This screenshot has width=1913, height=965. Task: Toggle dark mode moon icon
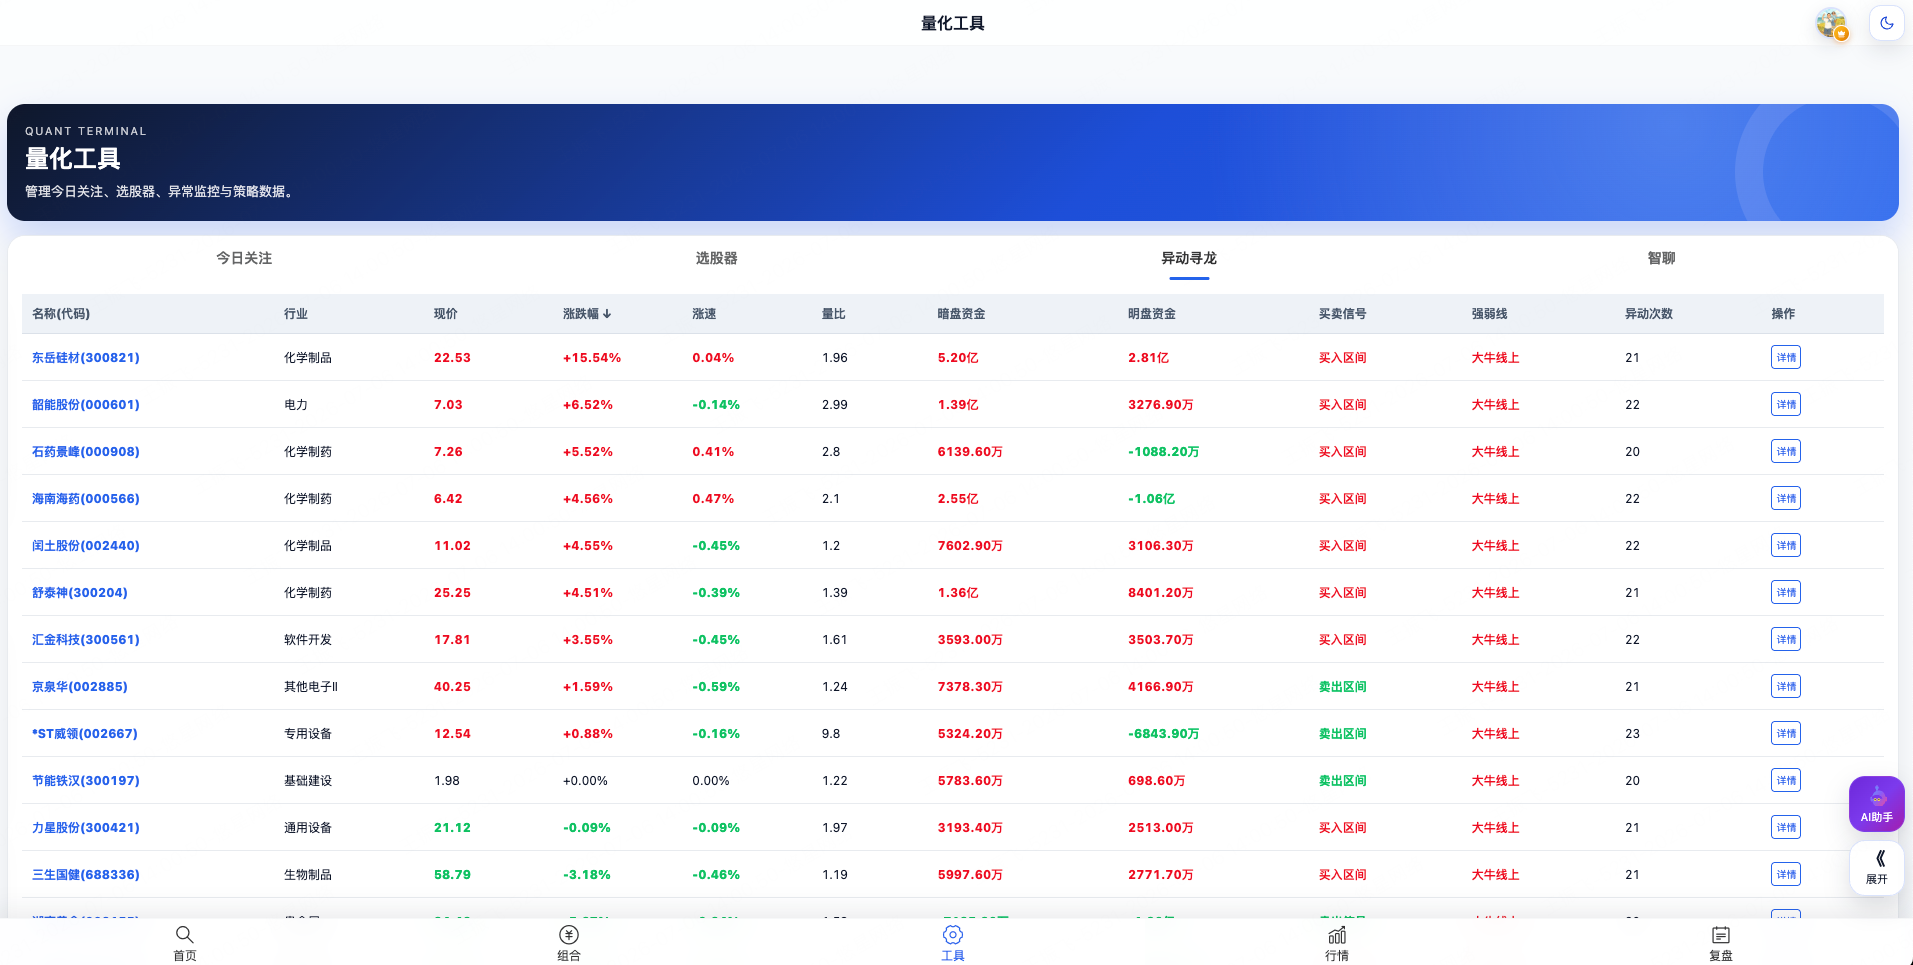(1886, 23)
